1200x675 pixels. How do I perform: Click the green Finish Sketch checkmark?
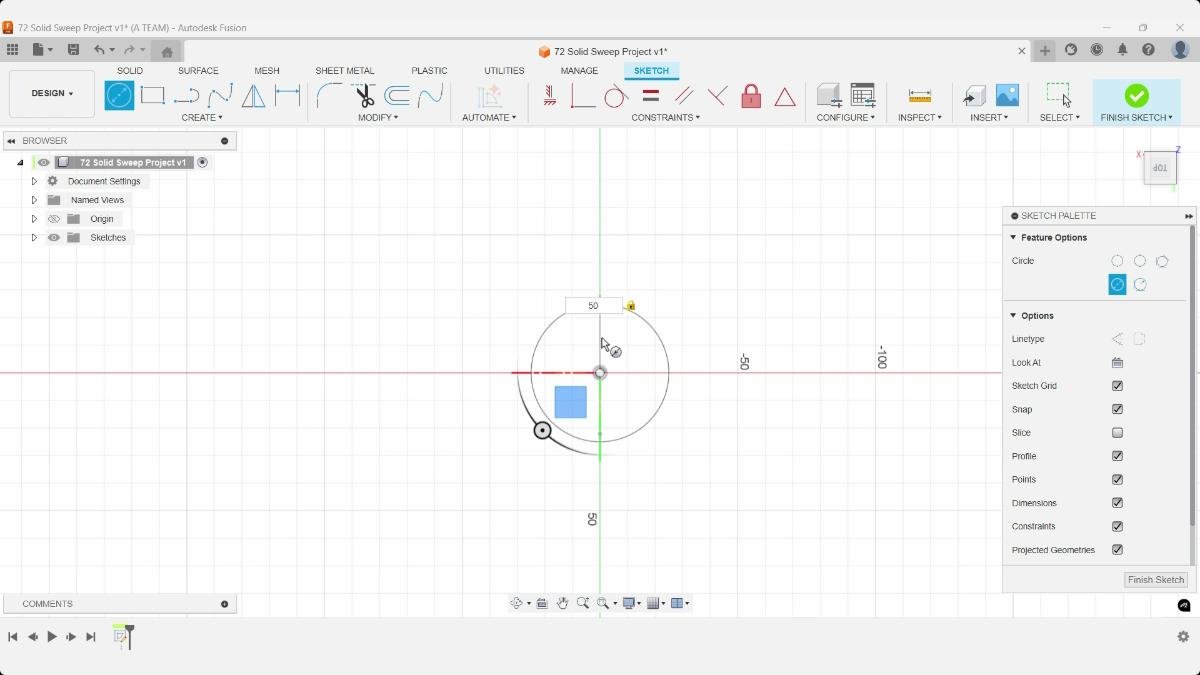[1136, 95]
